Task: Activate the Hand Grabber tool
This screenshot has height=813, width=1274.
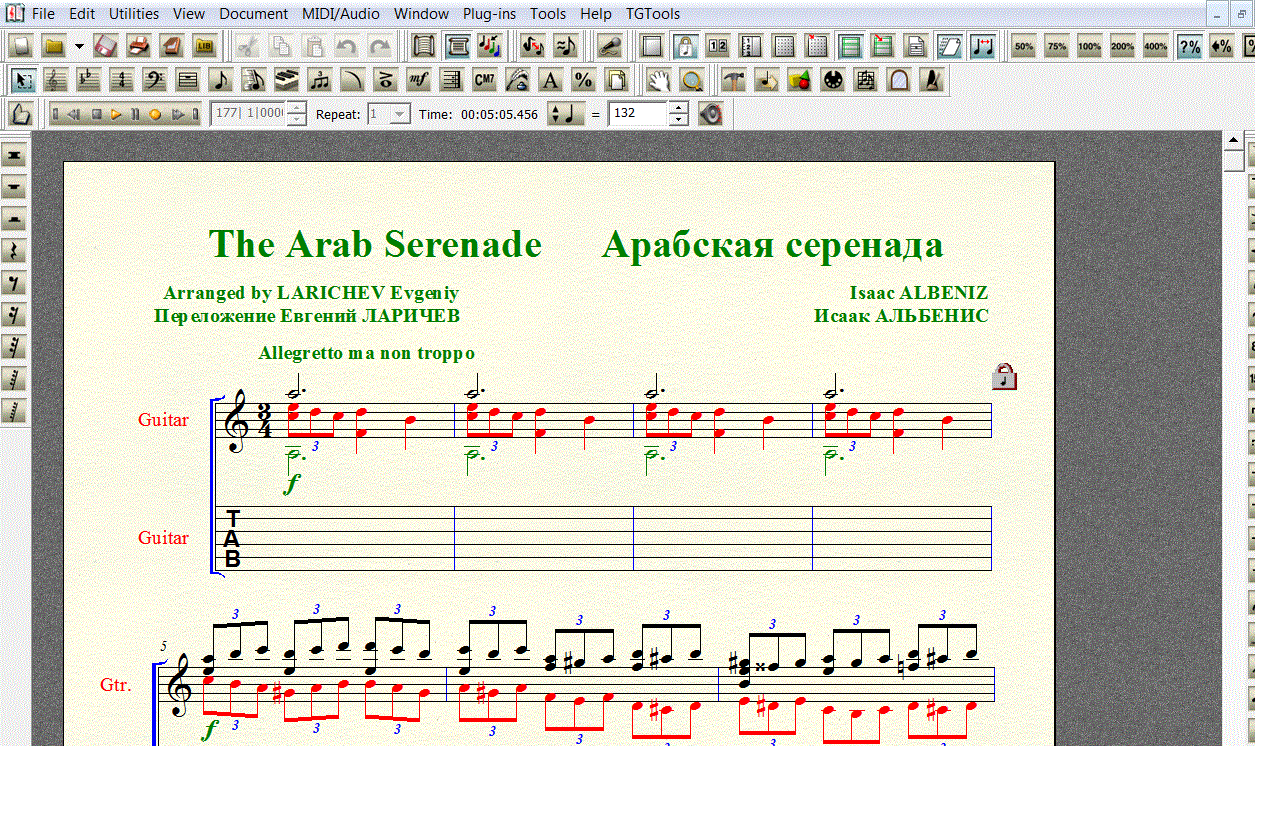Action: coord(657,80)
